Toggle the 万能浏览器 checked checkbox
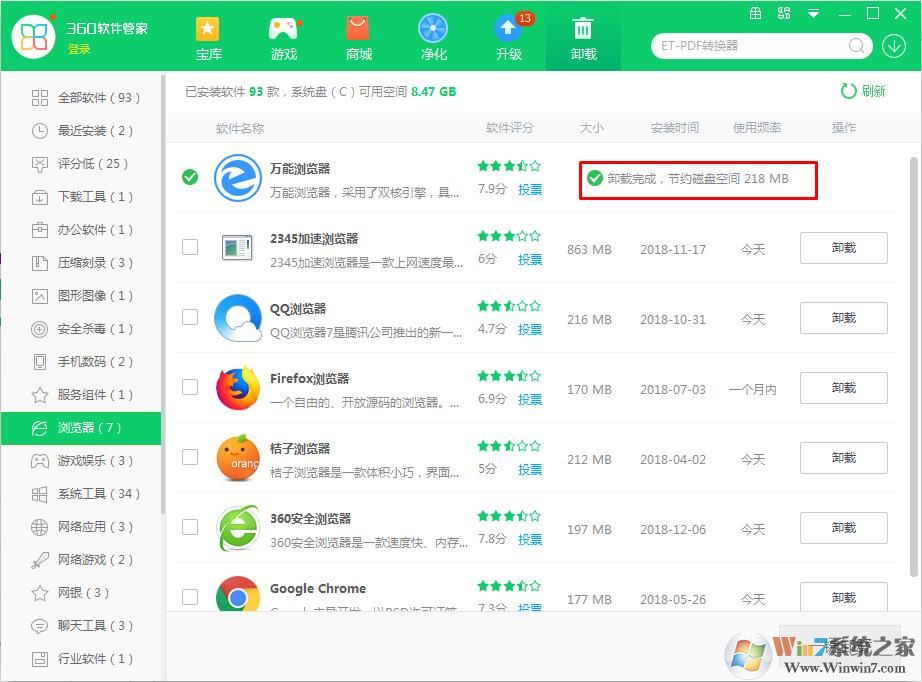Screen dimensions: 922x682 click(190, 177)
